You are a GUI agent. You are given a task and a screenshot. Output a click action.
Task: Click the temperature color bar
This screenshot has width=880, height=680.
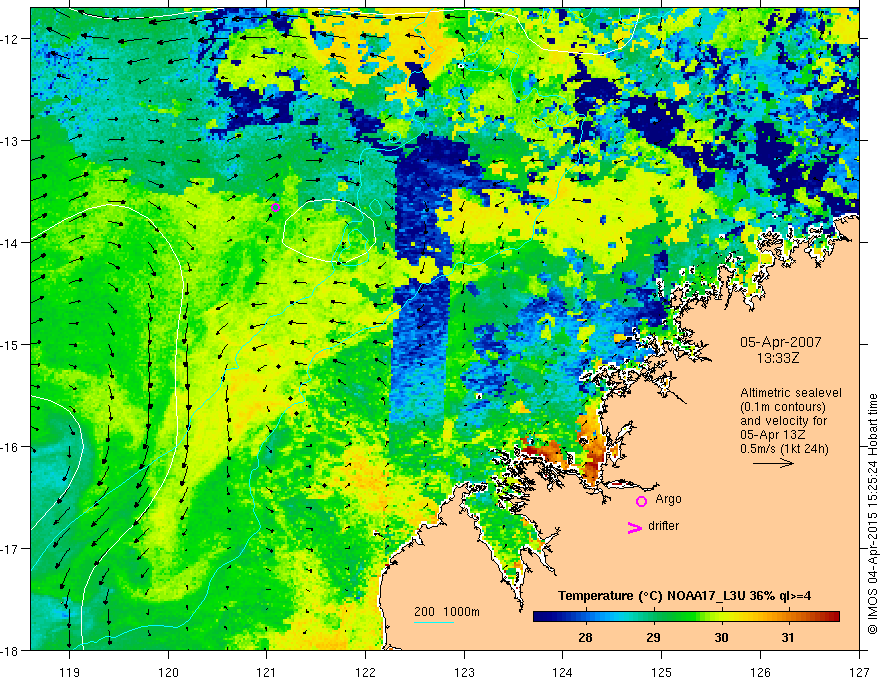tap(686, 617)
